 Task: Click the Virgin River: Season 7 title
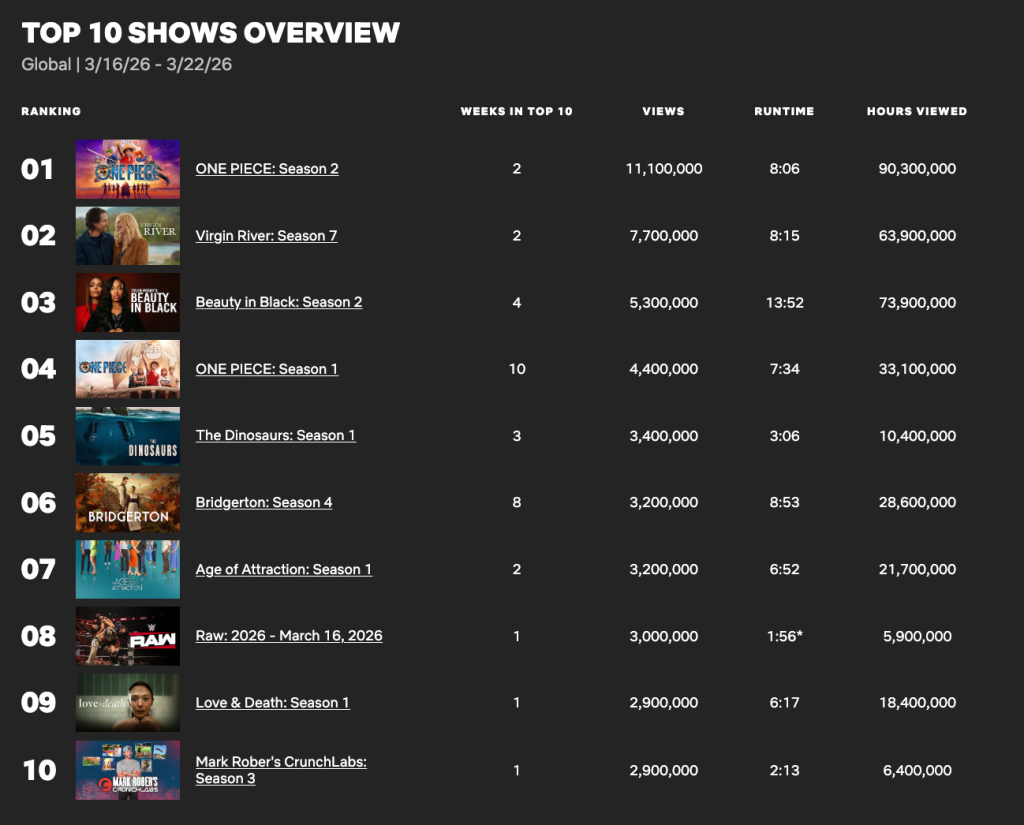point(266,236)
